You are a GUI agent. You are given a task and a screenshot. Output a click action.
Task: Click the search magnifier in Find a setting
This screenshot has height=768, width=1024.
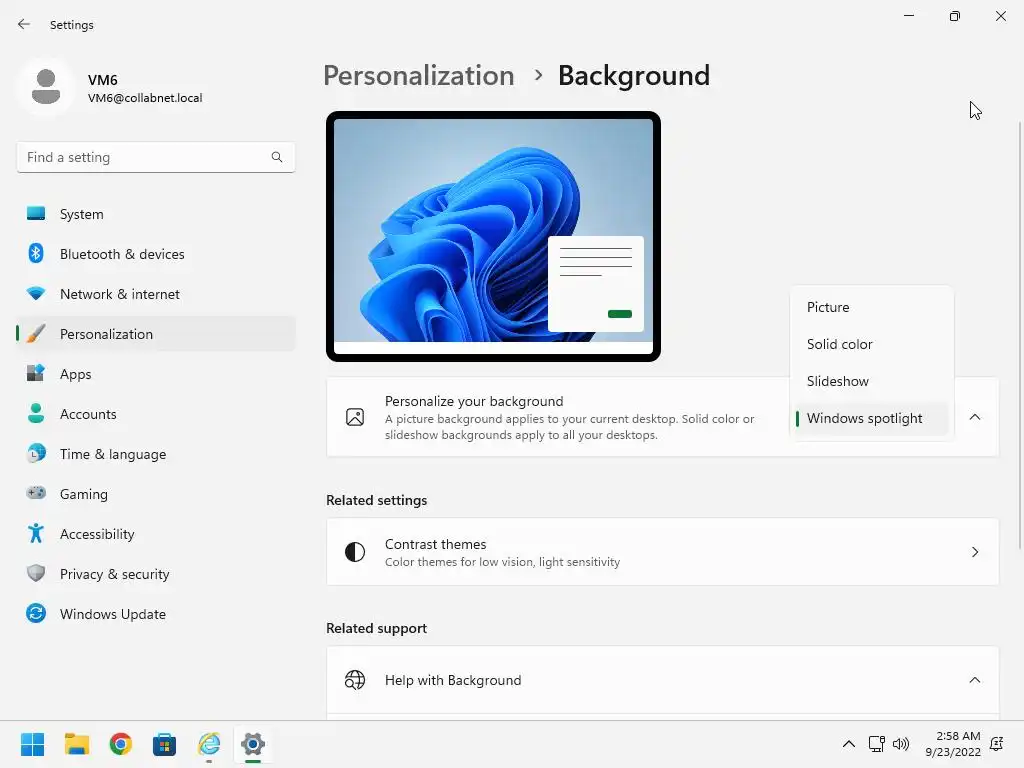pos(277,157)
